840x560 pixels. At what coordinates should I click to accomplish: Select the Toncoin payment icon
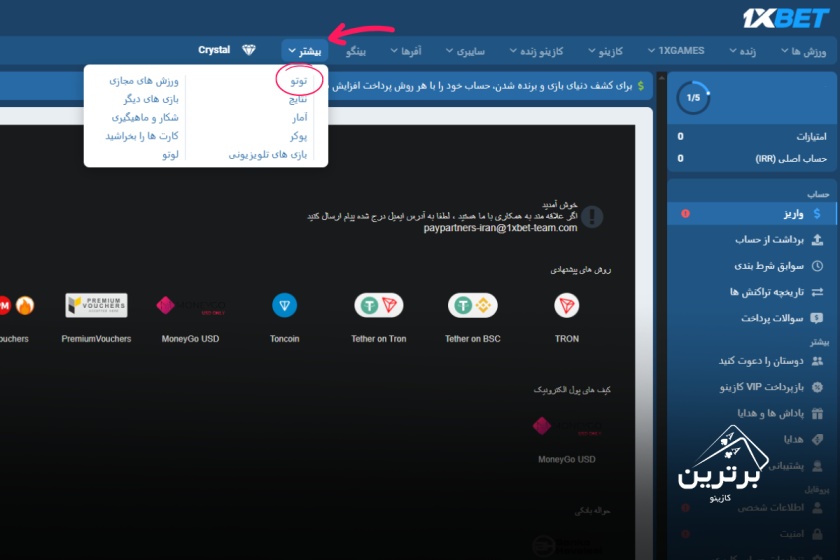pos(284,305)
